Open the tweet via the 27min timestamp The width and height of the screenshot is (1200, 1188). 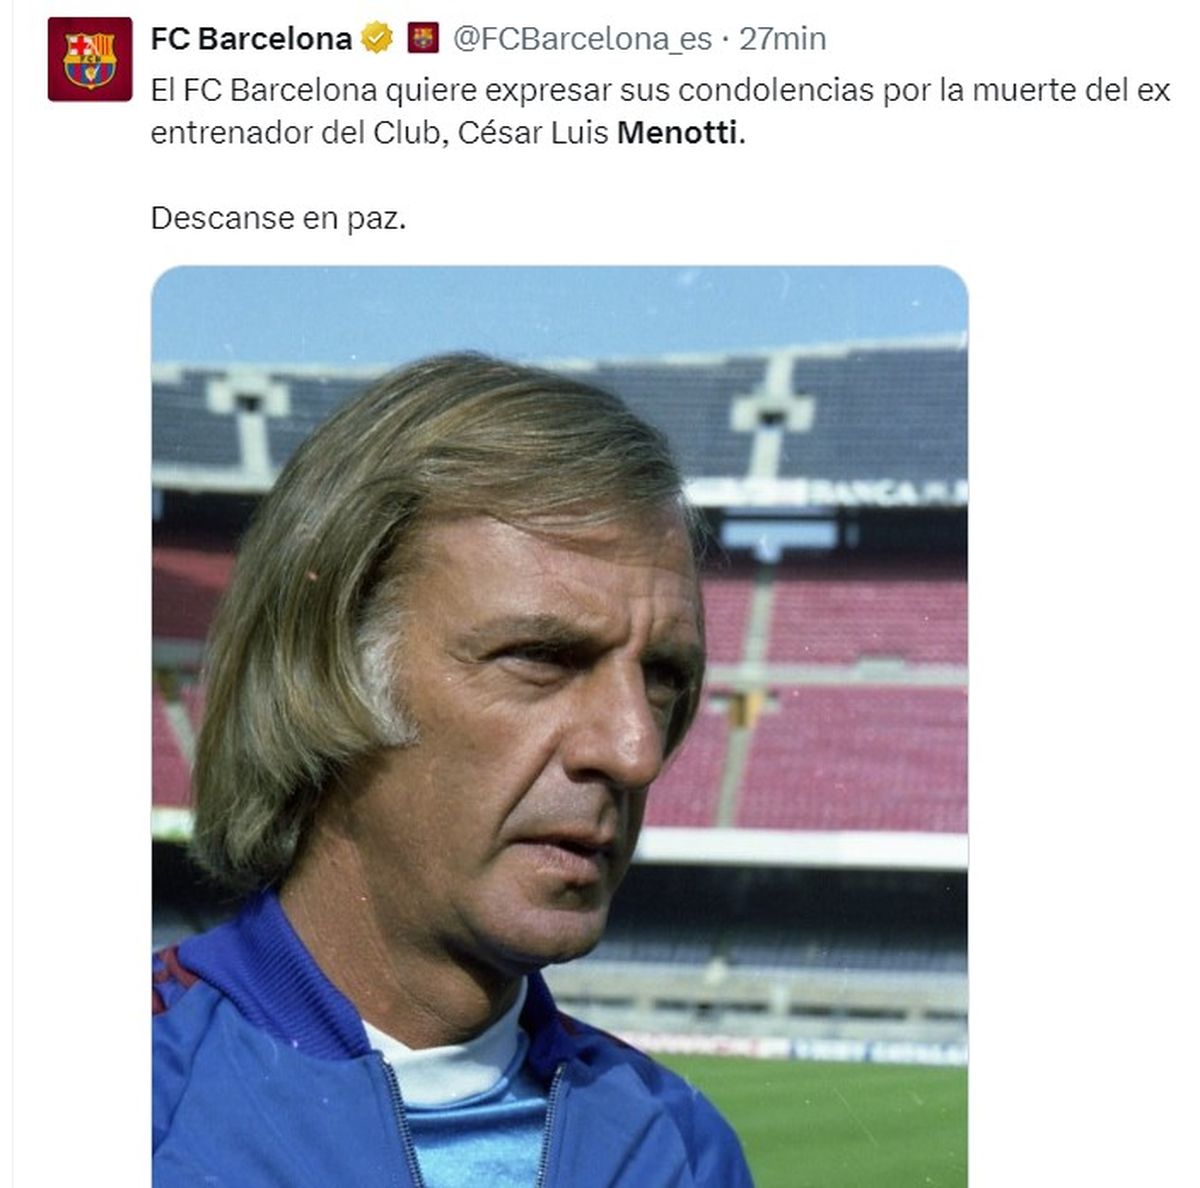(x=782, y=39)
